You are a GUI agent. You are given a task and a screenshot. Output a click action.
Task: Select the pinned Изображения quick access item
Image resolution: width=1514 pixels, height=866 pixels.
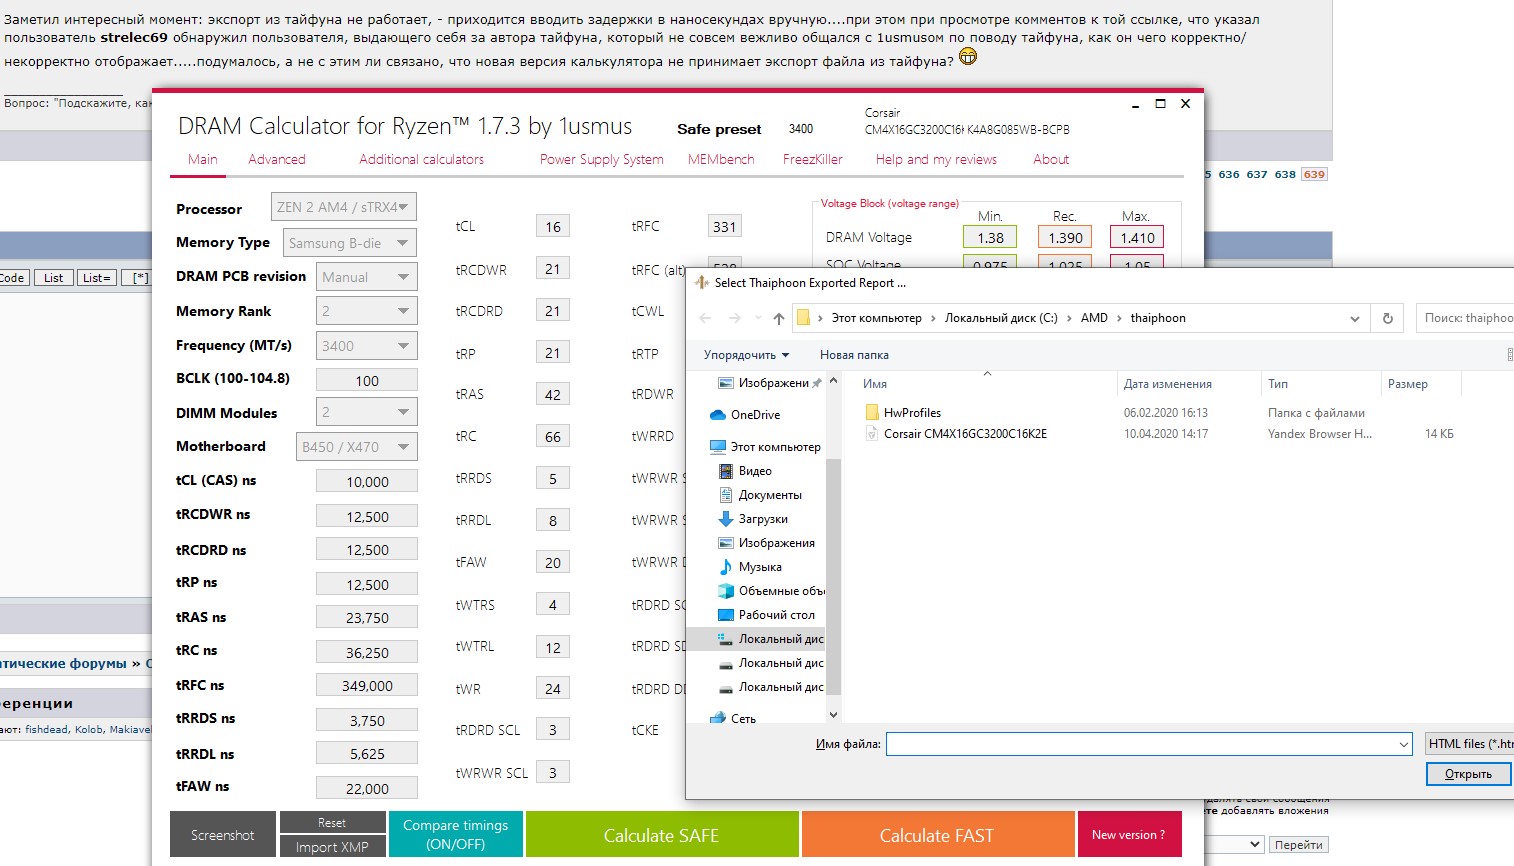click(769, 383)
